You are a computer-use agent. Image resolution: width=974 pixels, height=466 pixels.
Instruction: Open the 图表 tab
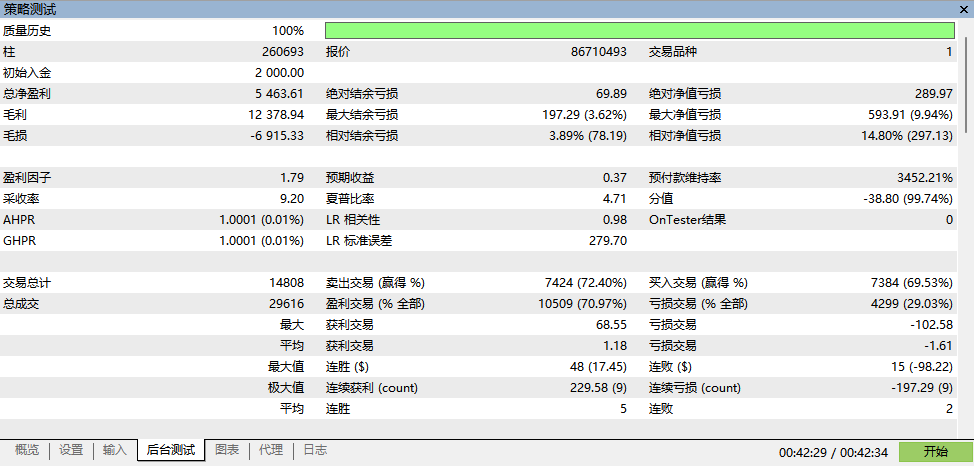click(227, 450)
